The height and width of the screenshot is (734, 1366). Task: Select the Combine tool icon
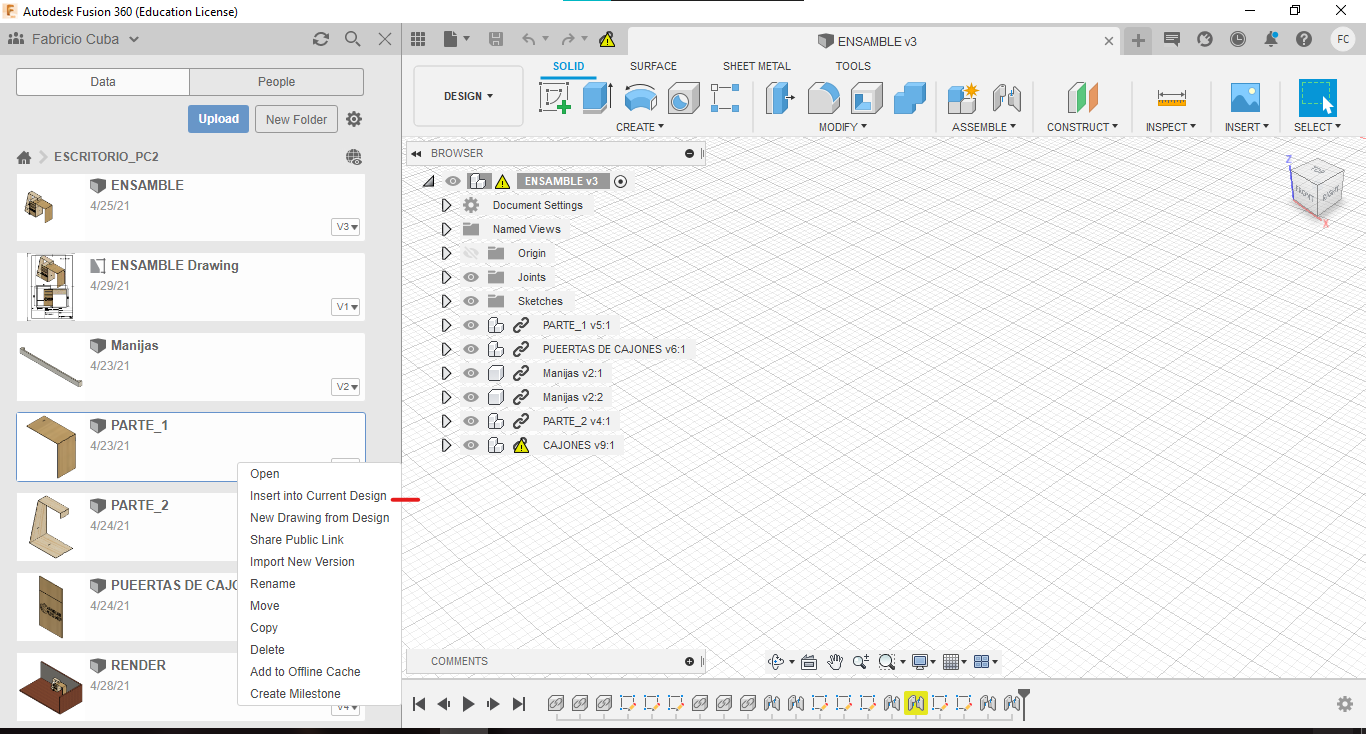(909, 98)
